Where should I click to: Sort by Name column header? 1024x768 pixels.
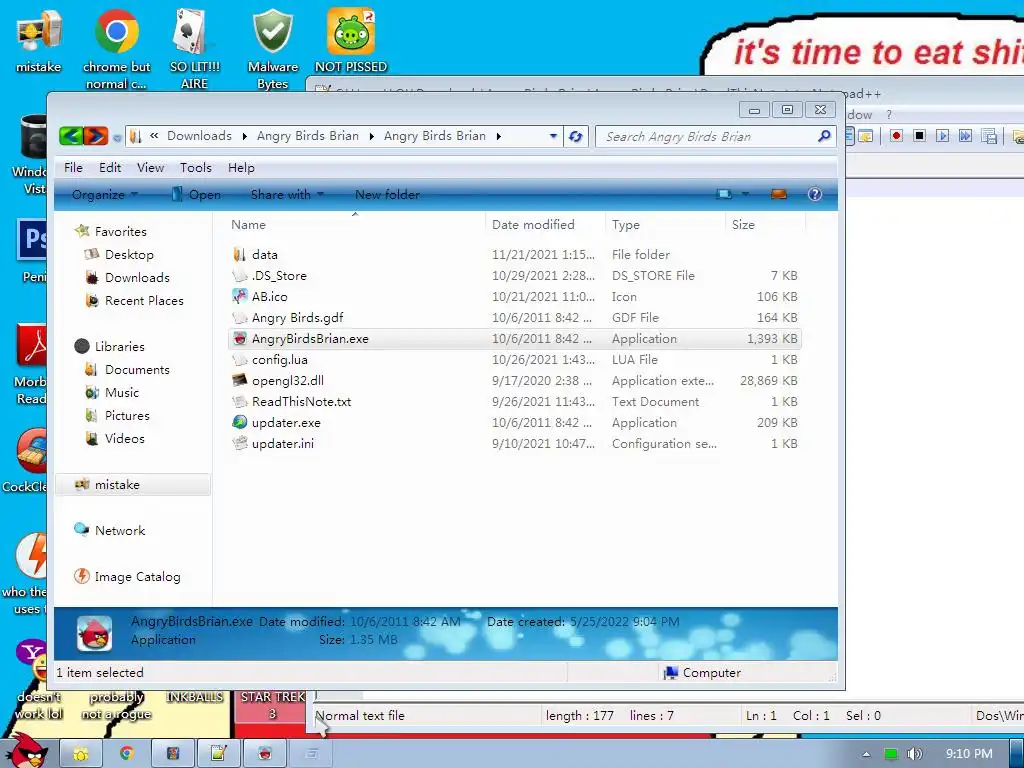(355, 225)
